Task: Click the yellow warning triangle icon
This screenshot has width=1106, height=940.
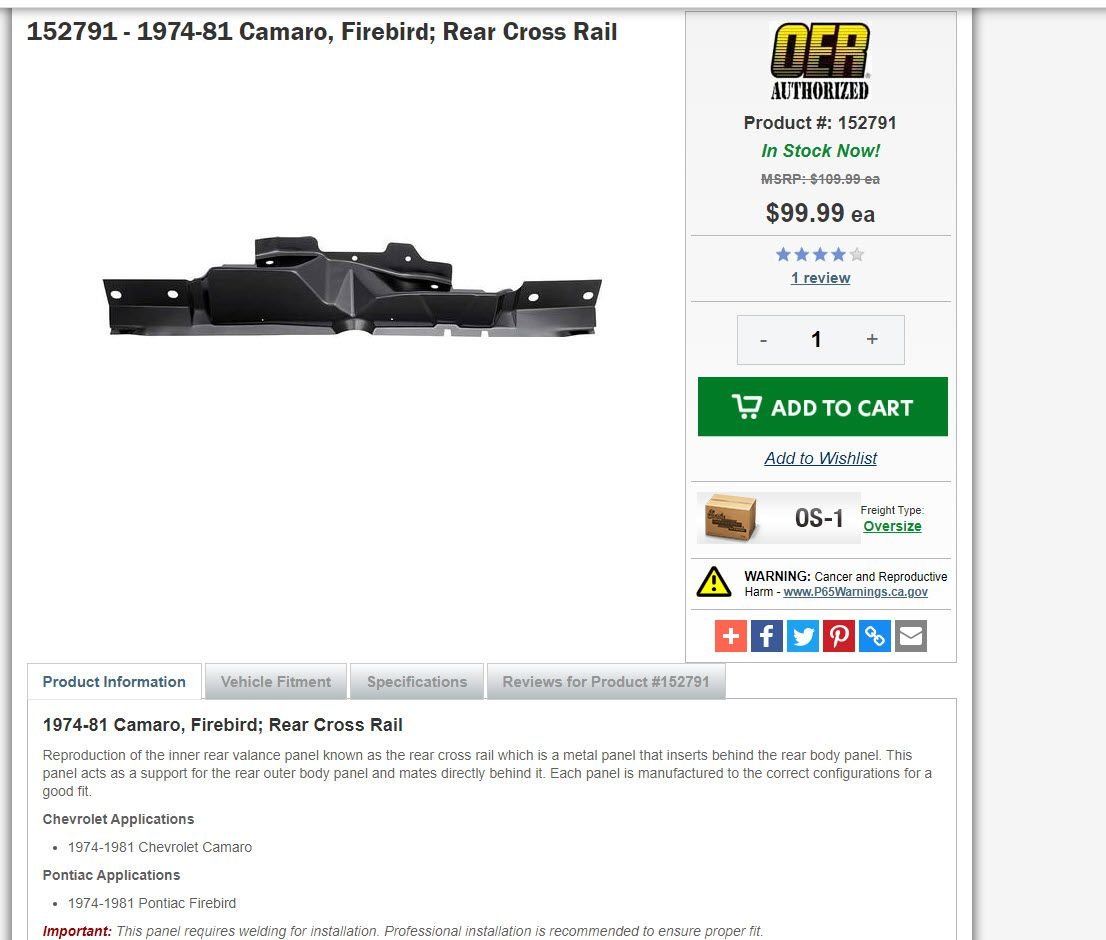Action: tap(714, 582)
